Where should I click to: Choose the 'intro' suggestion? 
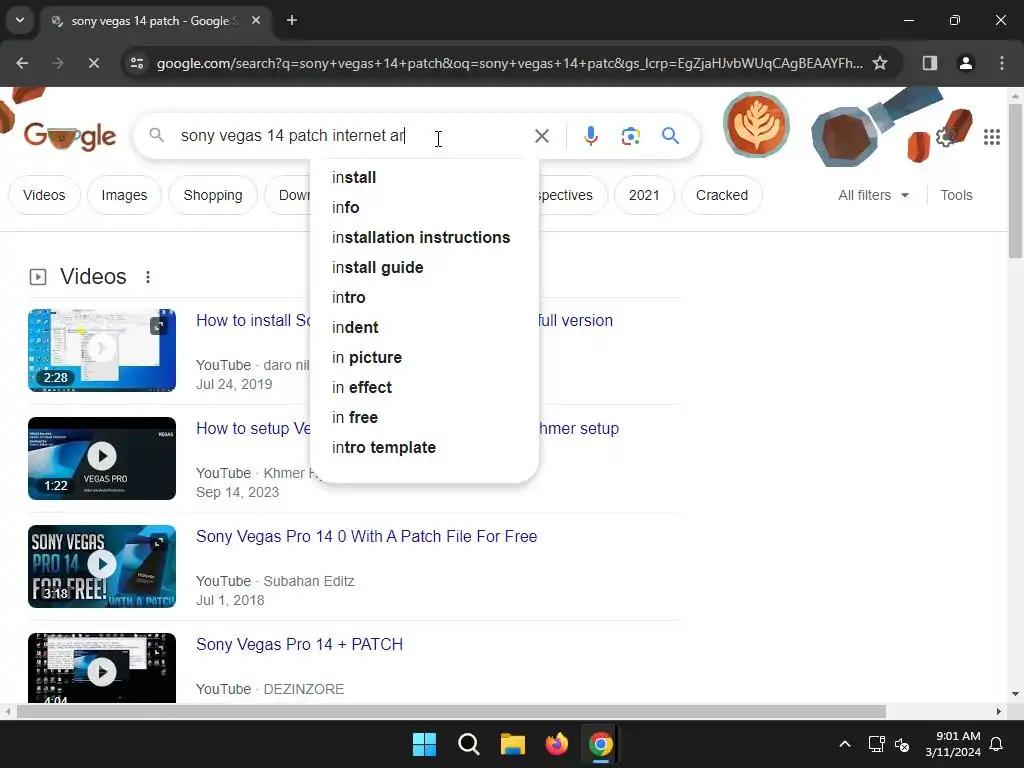424,298
